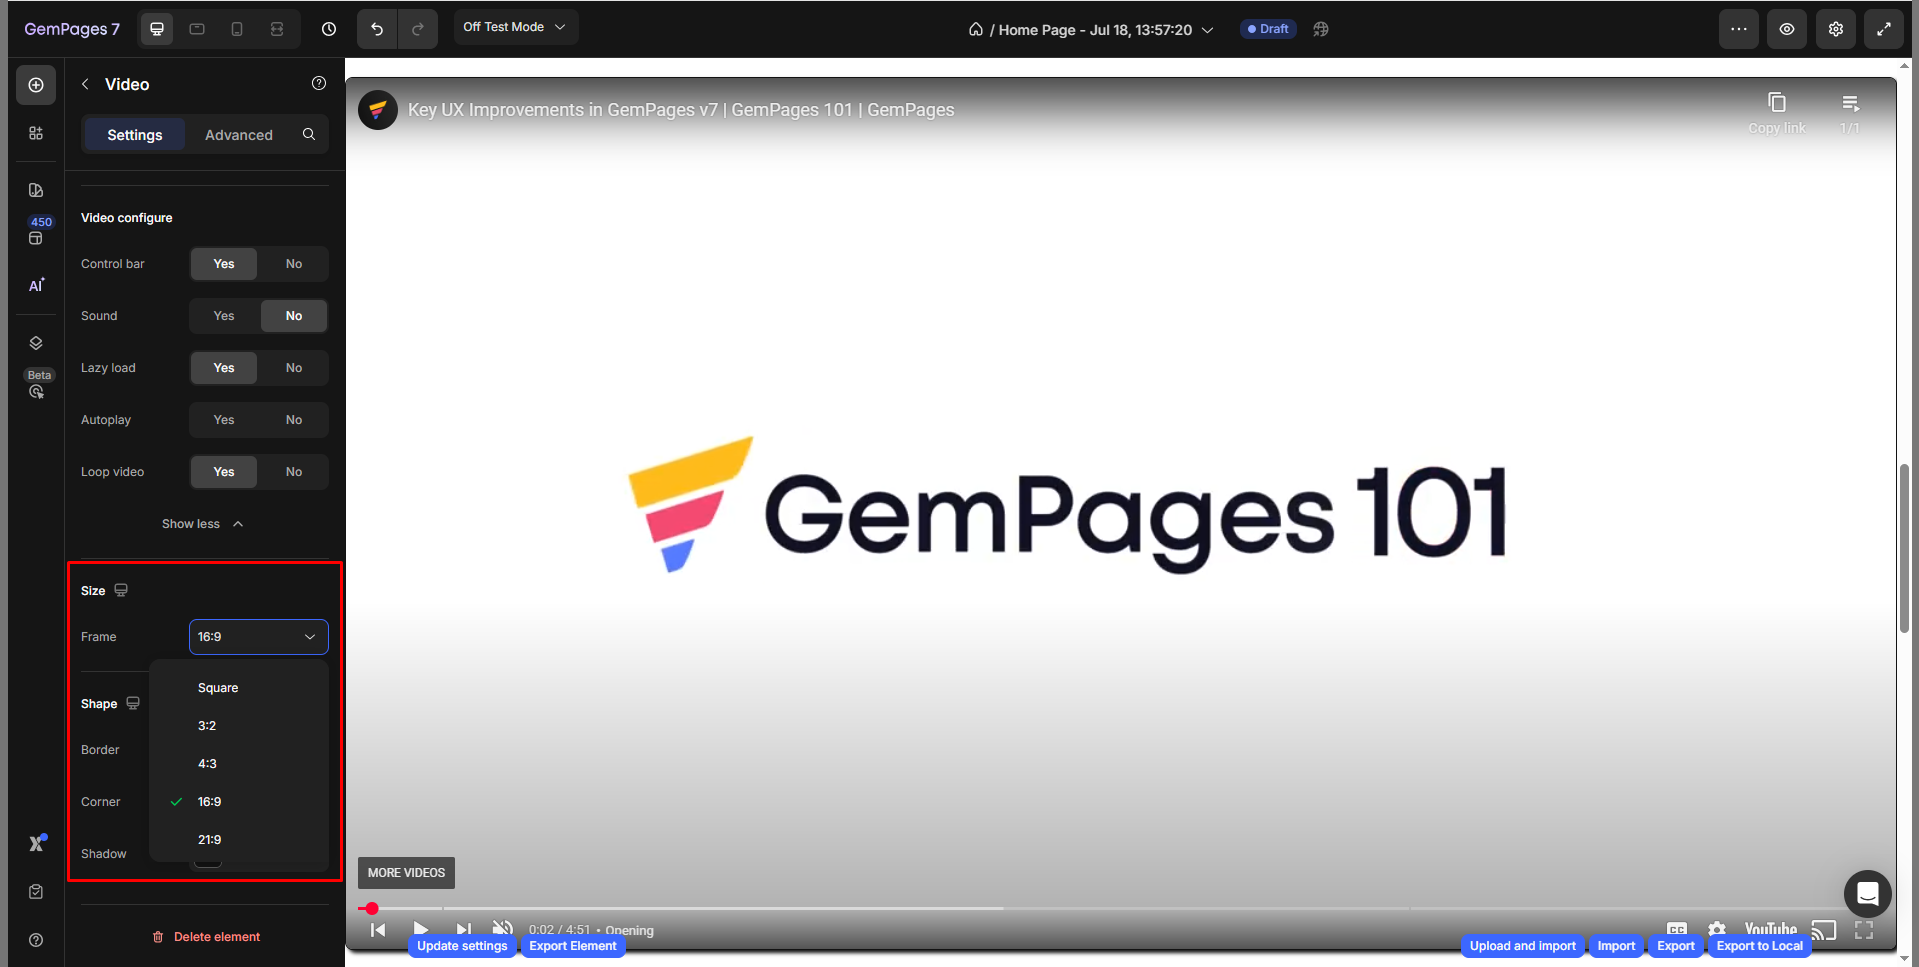Choose Square frame option
Image resolution: width=1919 pixels, height=967 pixels.
click(239, 688)
